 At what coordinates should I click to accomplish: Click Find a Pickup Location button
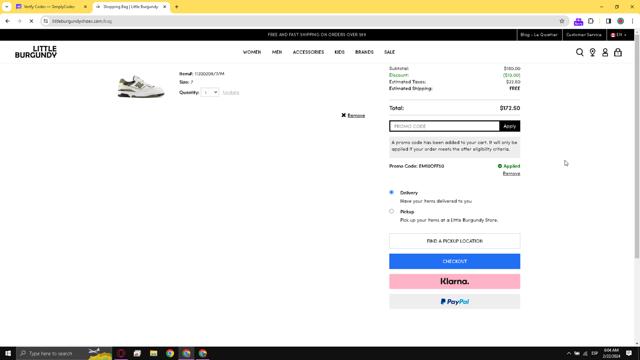[454, 241]
